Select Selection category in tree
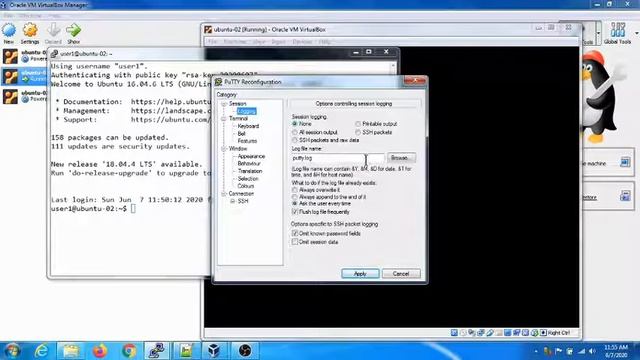The image size is (640, 360). click(x=248, y=179)
